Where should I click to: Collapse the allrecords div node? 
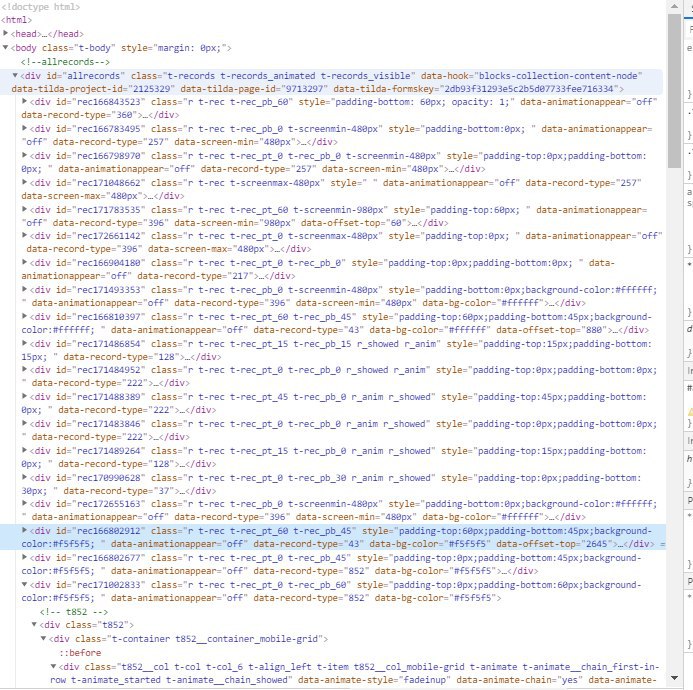point(15,75)
